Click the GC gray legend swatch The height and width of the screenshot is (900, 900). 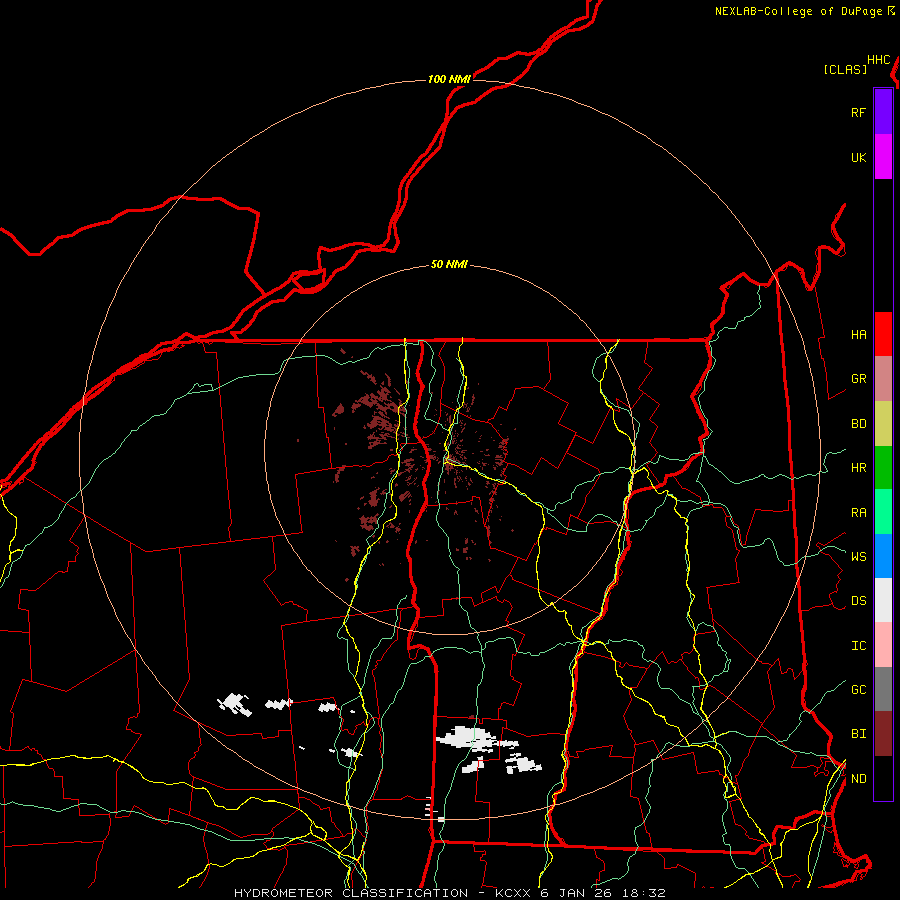(x=883, y=689)
